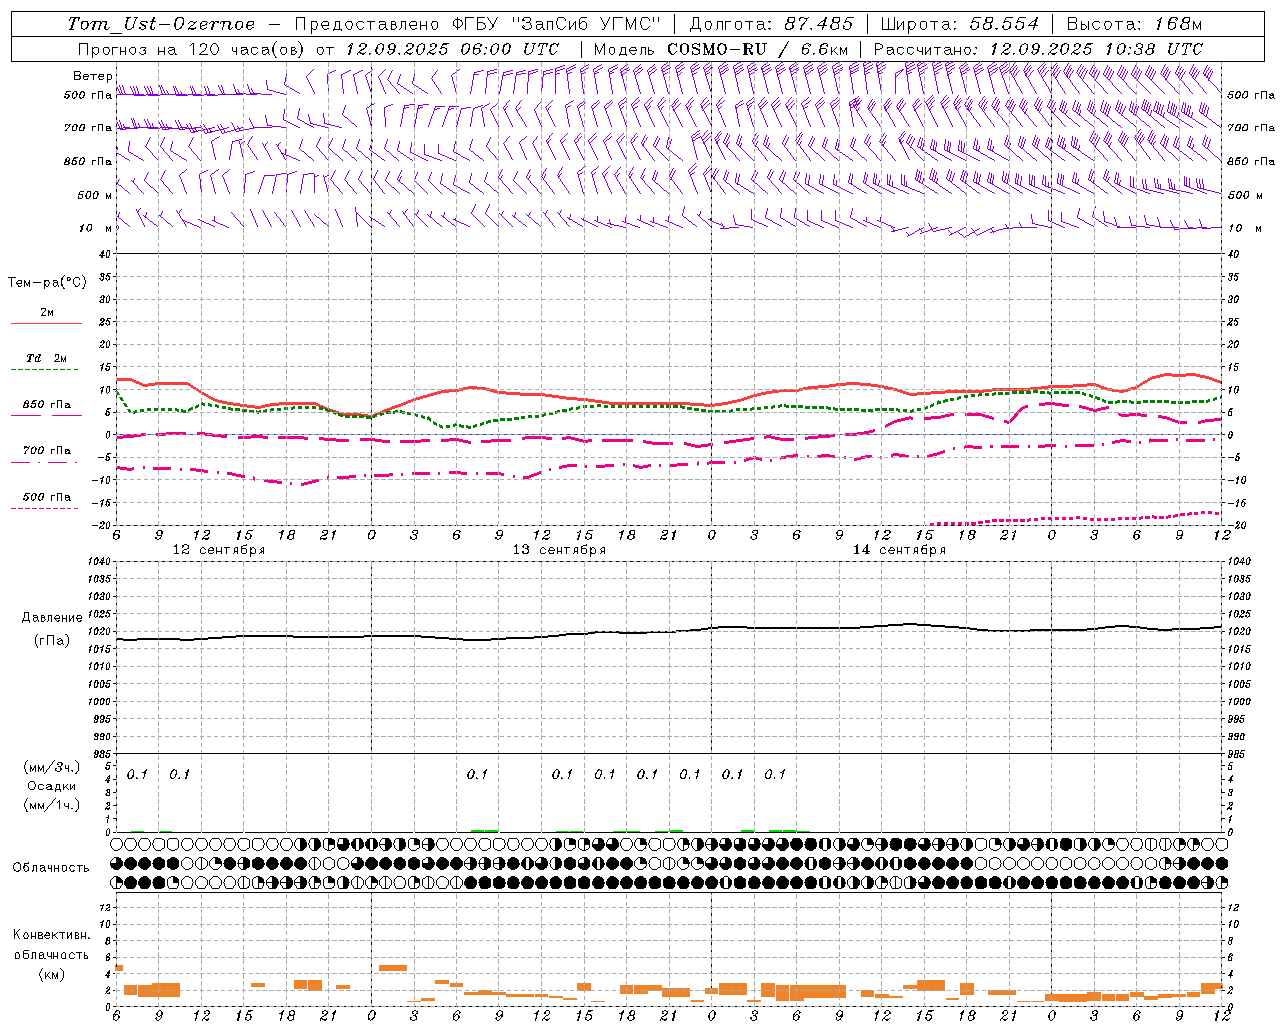The width and height of the screenshot is (1280, 1024).
Task: Select the Тем-ра(°C) temperature panel label
Action: [47, 283]
